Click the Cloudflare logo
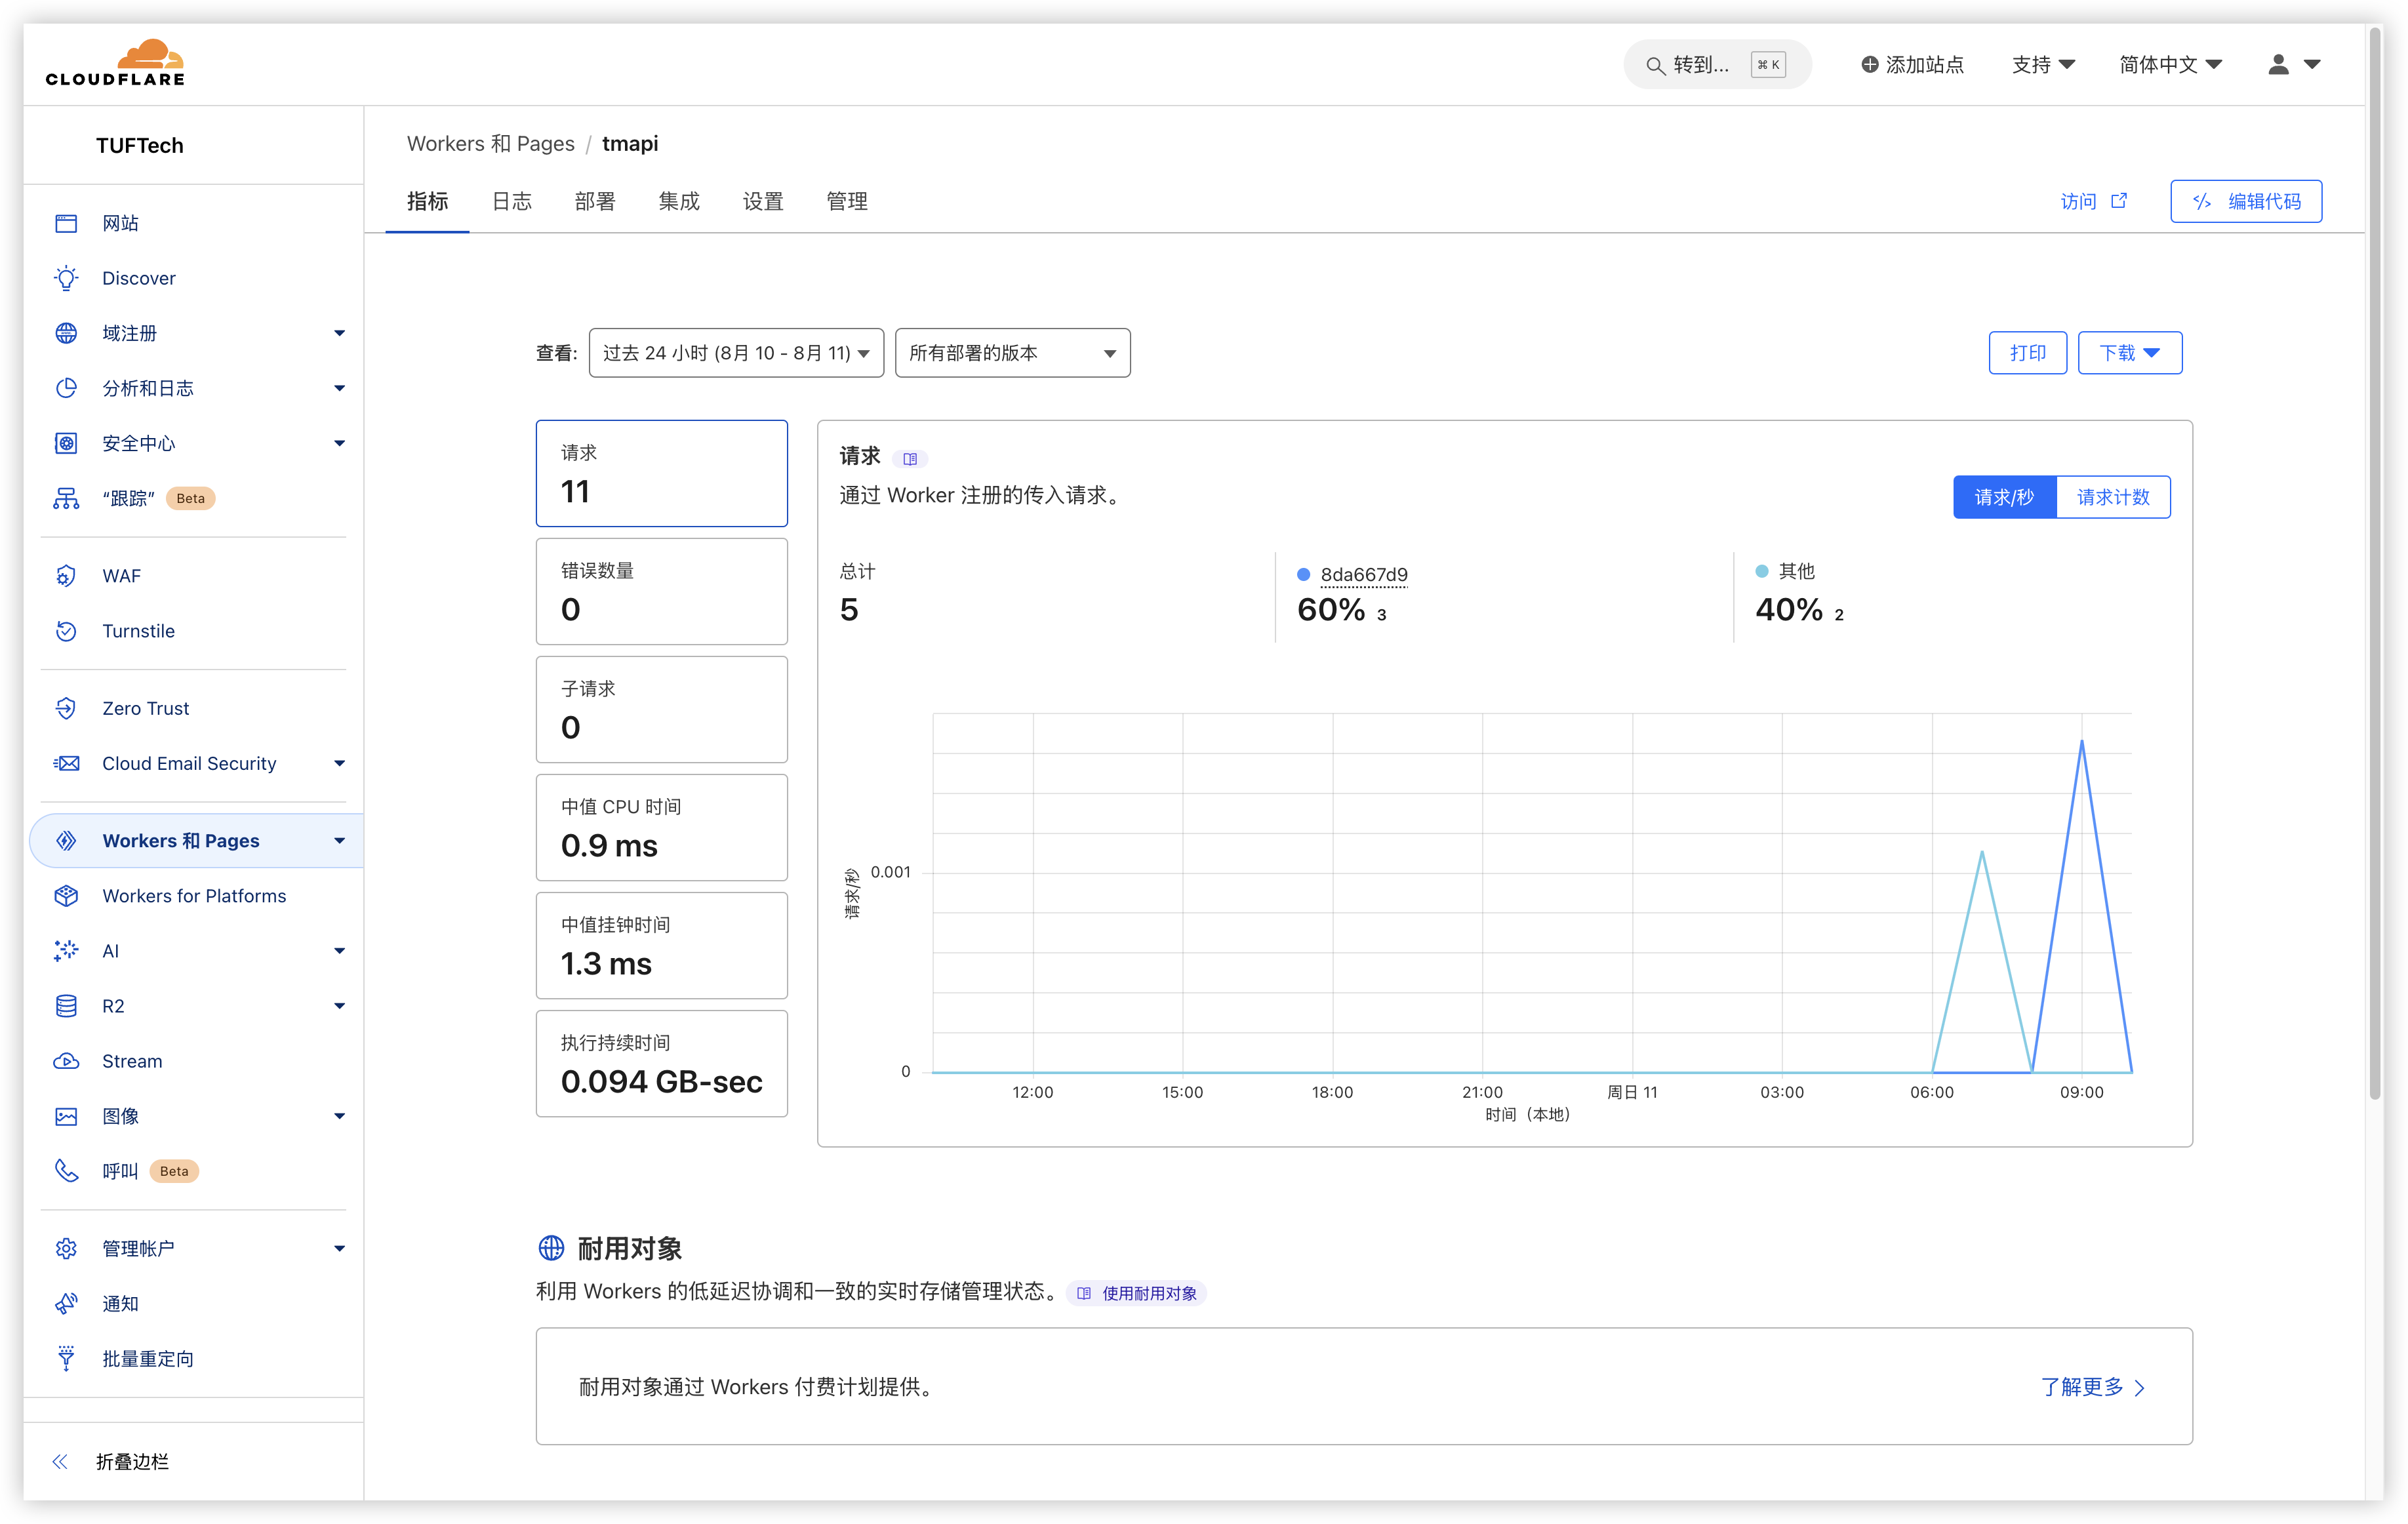The height and width of the screenshot is (1524, 2408). point(115,63)
